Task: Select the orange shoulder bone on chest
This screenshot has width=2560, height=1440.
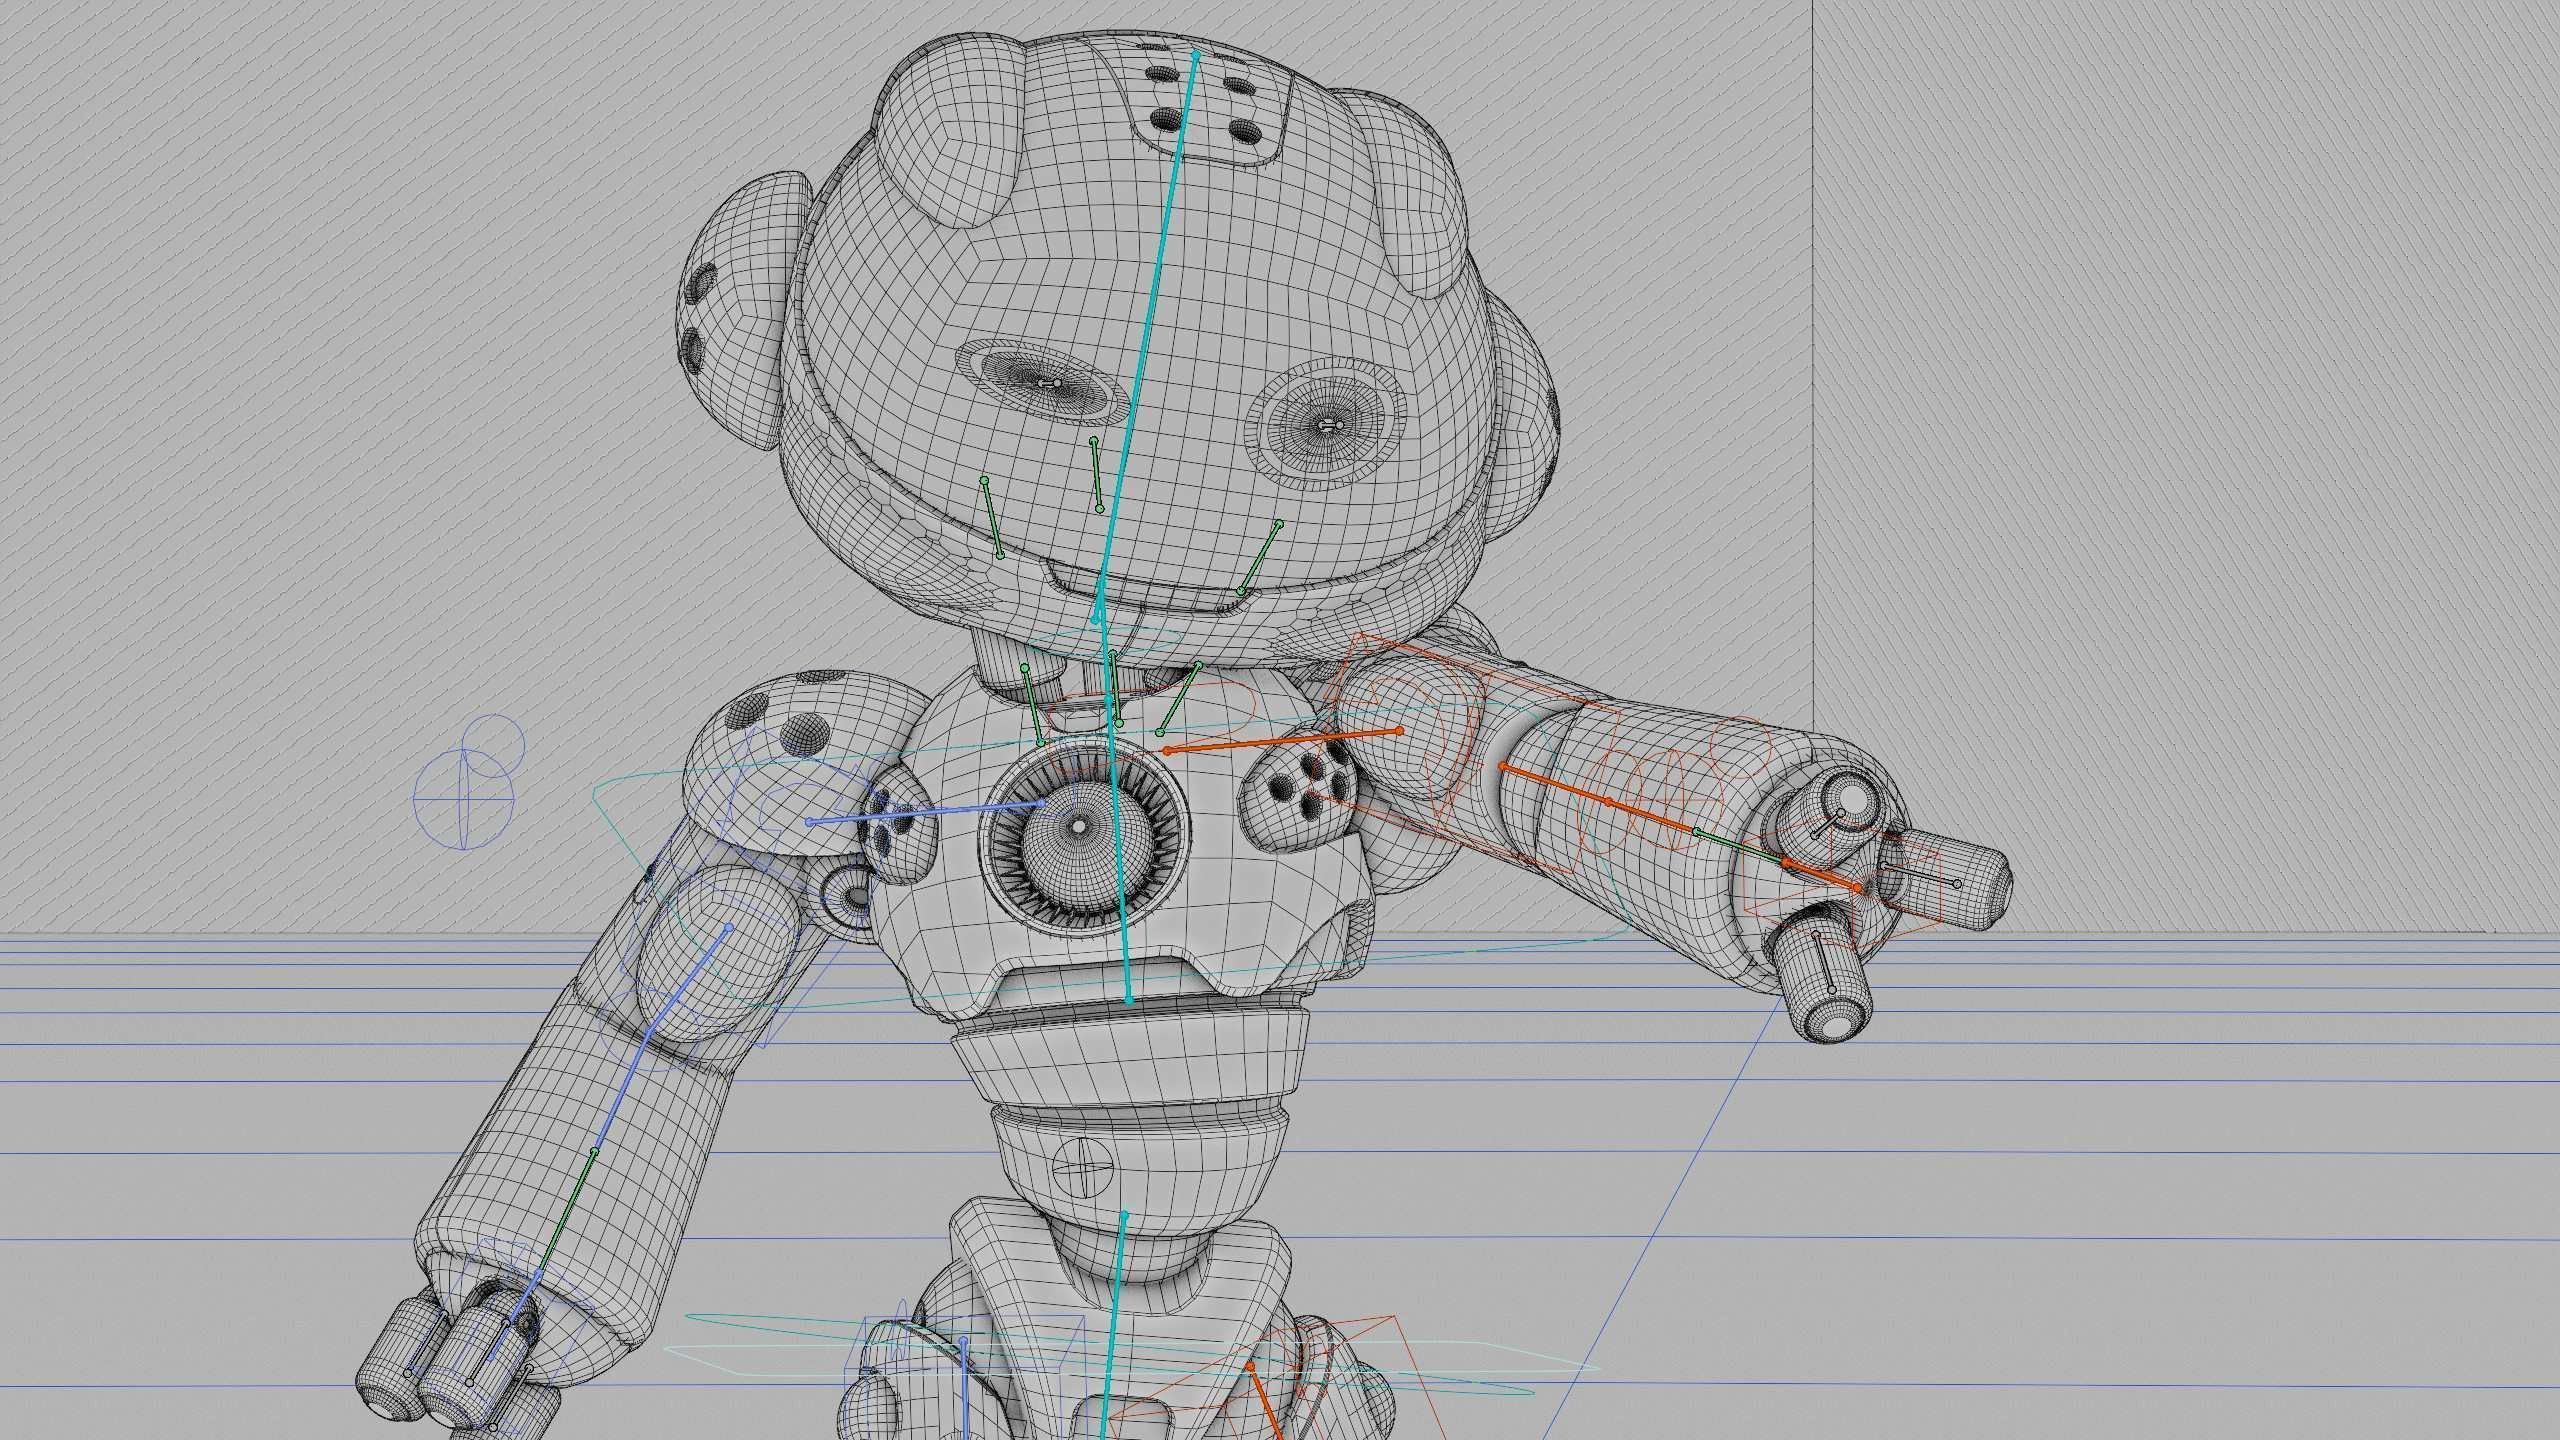Action: click(1283, 741)
